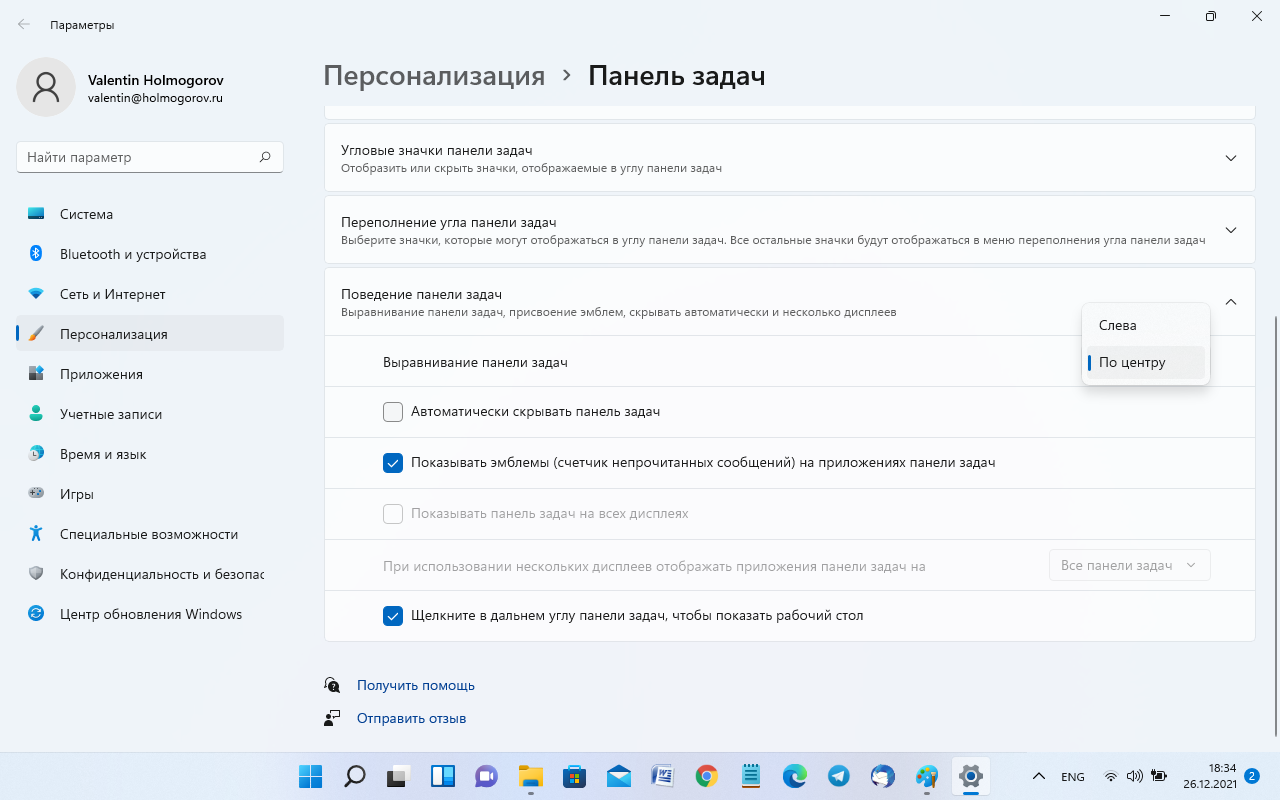
Task: Enable Автоматически скрывать панель задач checkbox
Action: (x=393, y=412)
